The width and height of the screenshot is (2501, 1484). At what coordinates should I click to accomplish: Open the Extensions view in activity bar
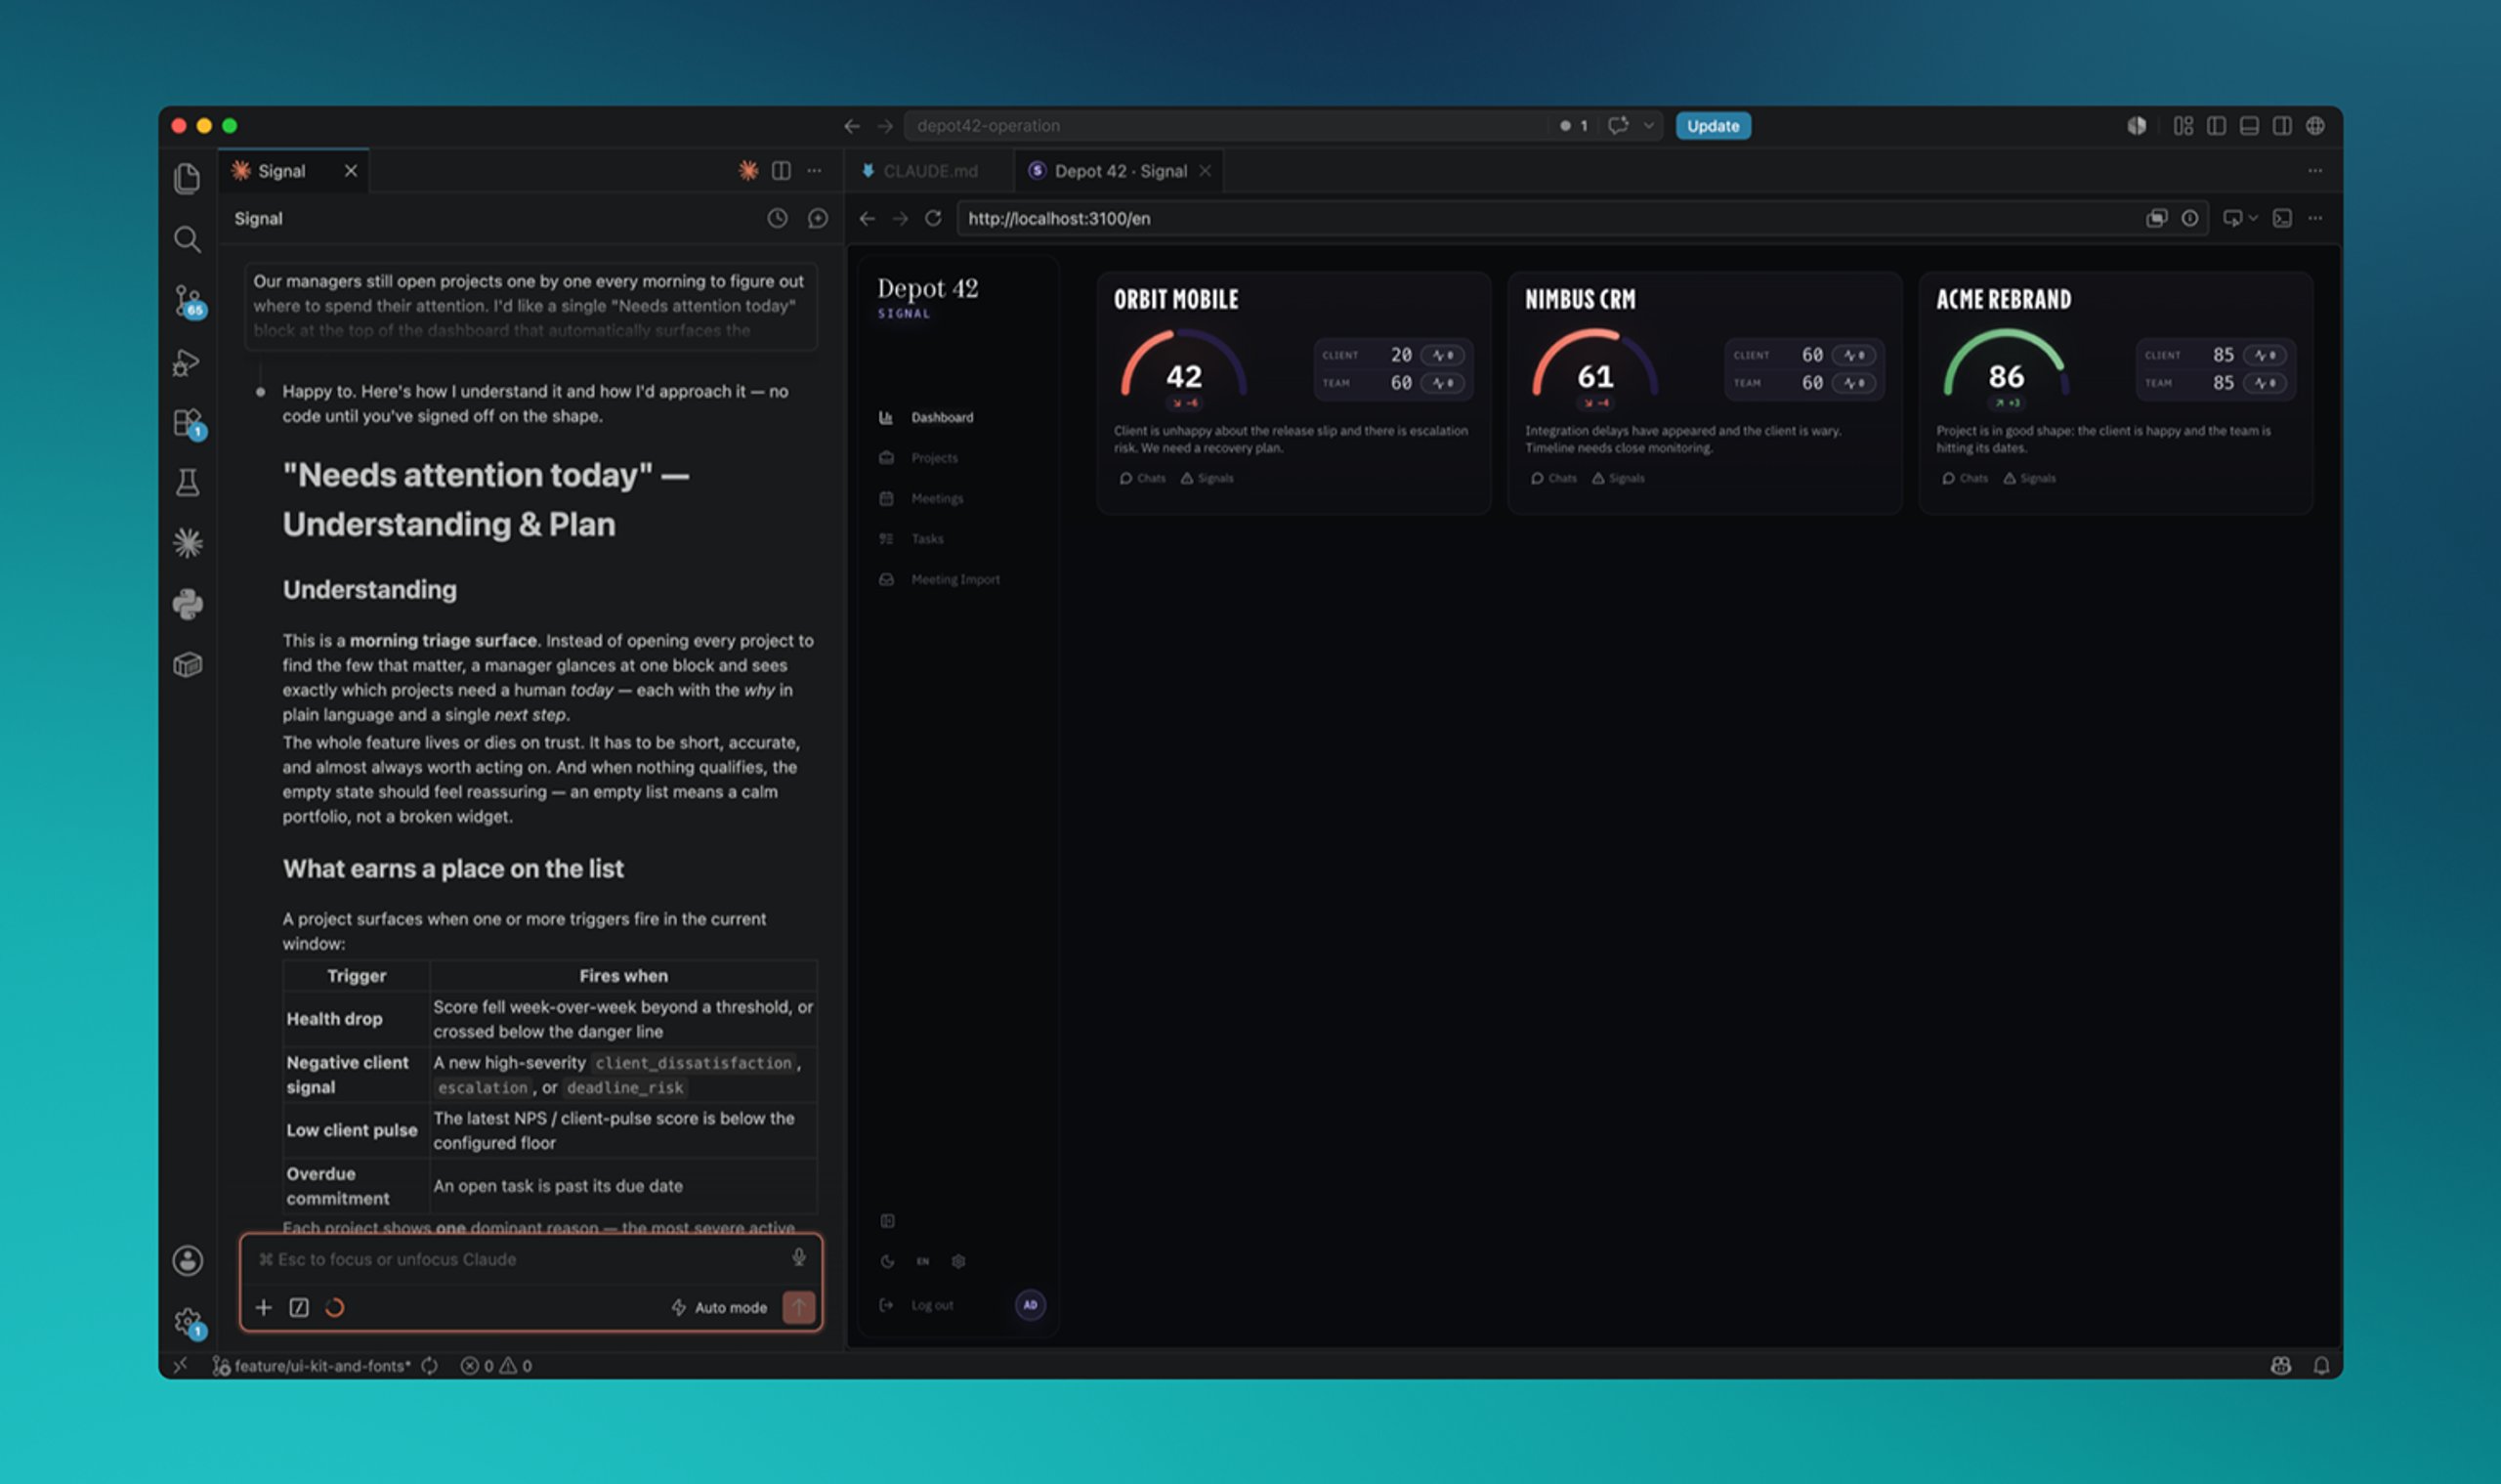188,423
